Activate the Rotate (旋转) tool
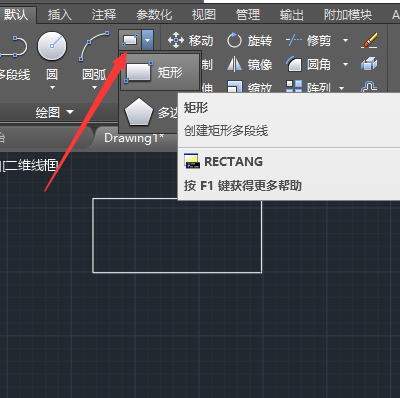Viewport: 400px width, 398px height. tap(249, 41)
